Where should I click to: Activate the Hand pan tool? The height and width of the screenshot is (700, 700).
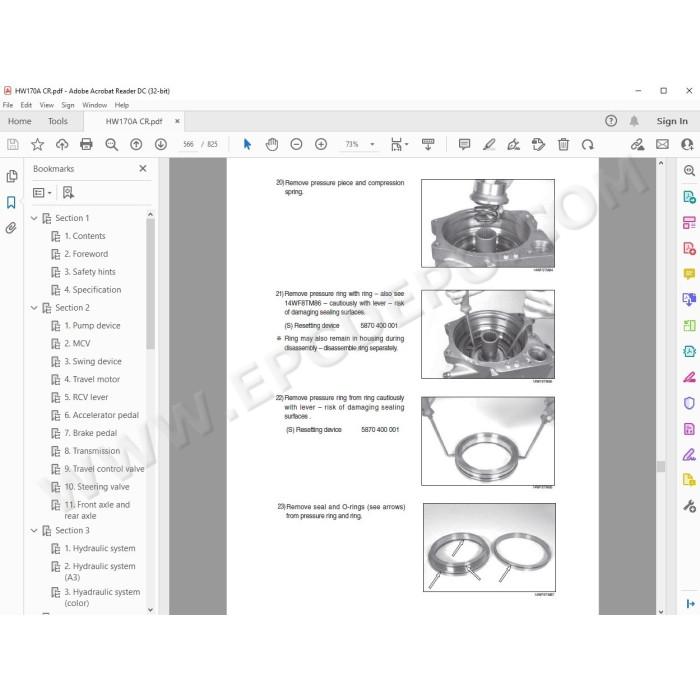[x=271, y=144]
